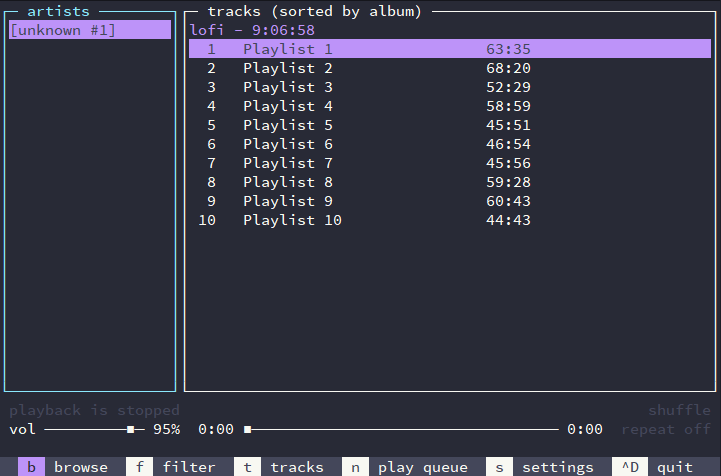Toggle the repeat off setting

(666, 429)
